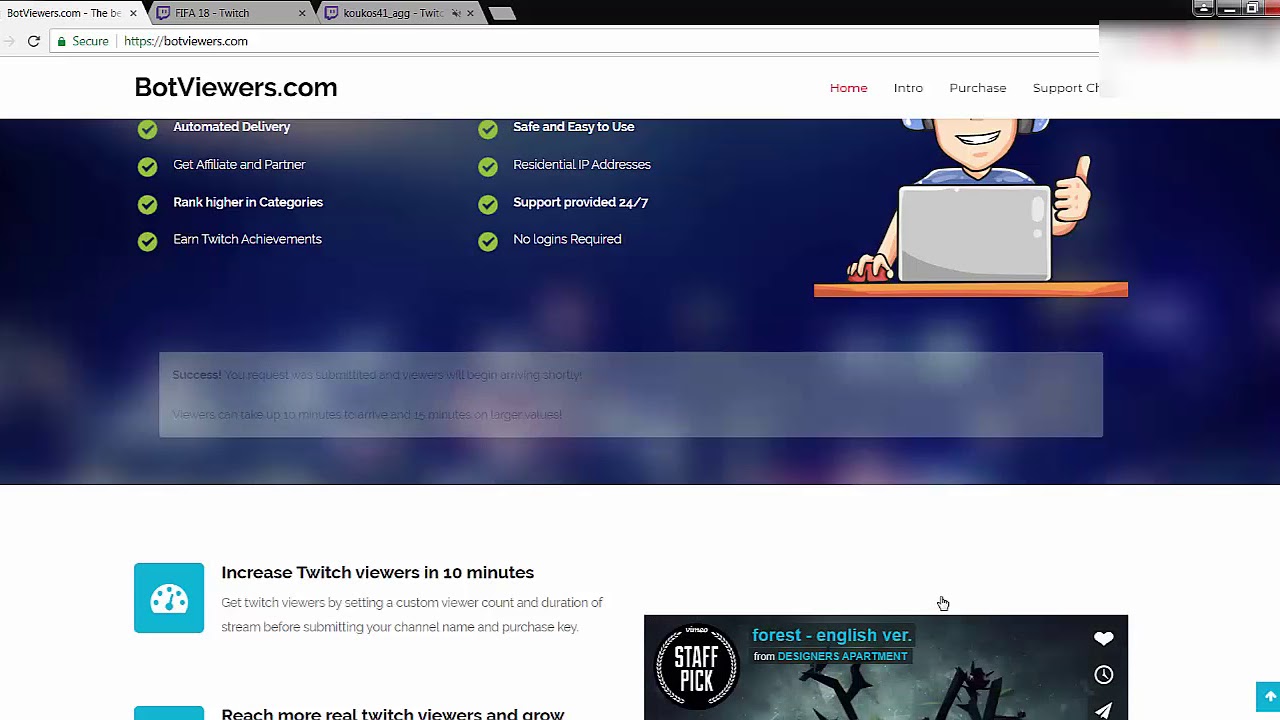Click the speedometer gauge feature icon
1280x720 pixels.
coord(169,598)
